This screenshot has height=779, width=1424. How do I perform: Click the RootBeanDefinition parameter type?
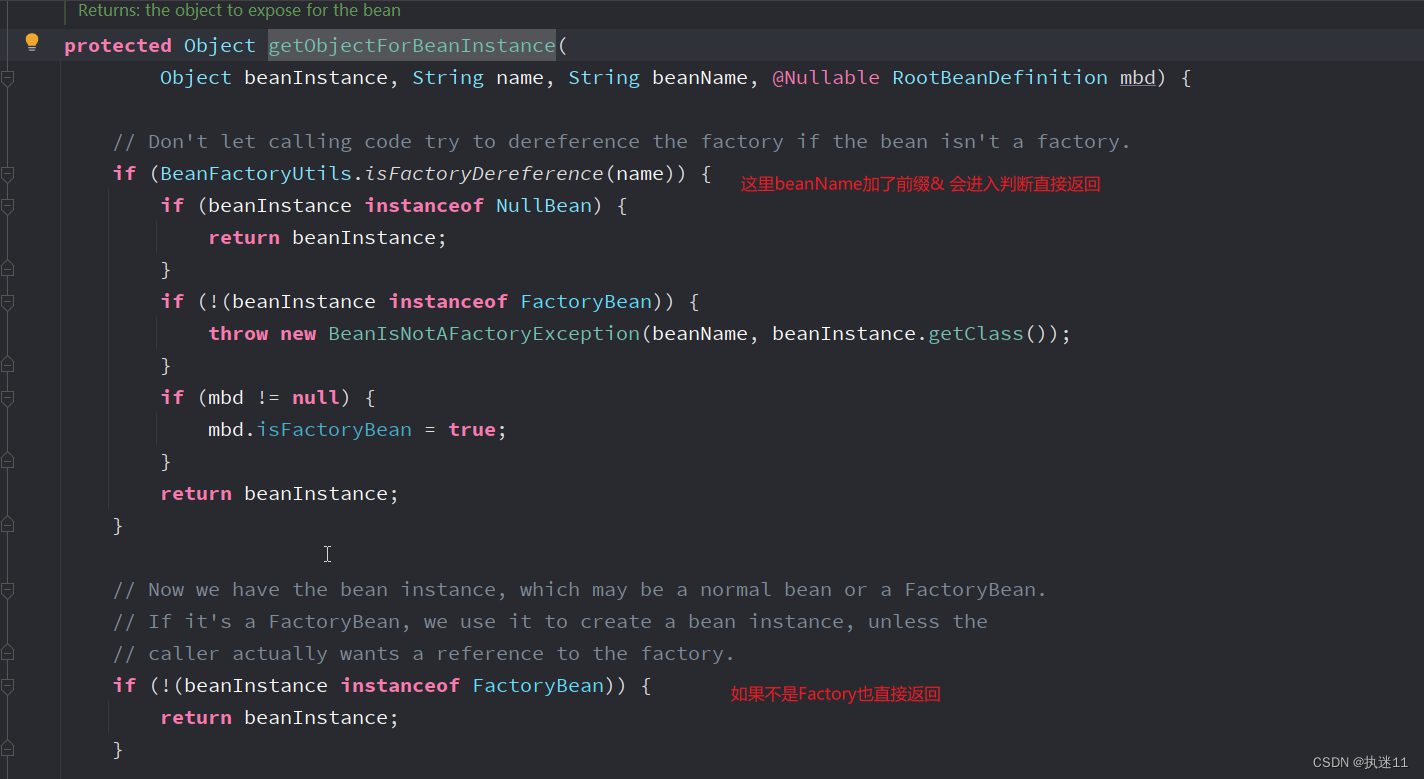click(1000, 78)
